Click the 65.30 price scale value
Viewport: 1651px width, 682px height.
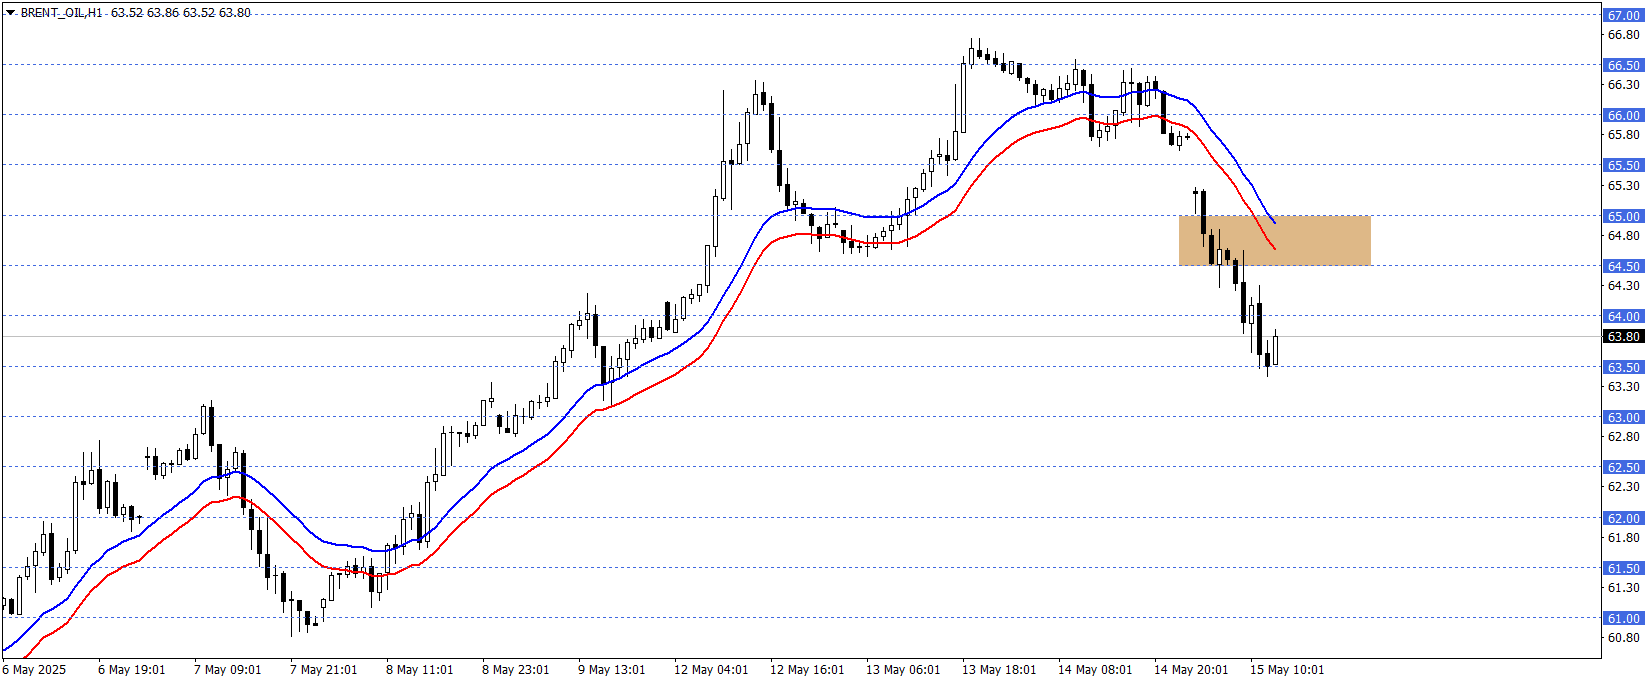(x=1623, y=186)
